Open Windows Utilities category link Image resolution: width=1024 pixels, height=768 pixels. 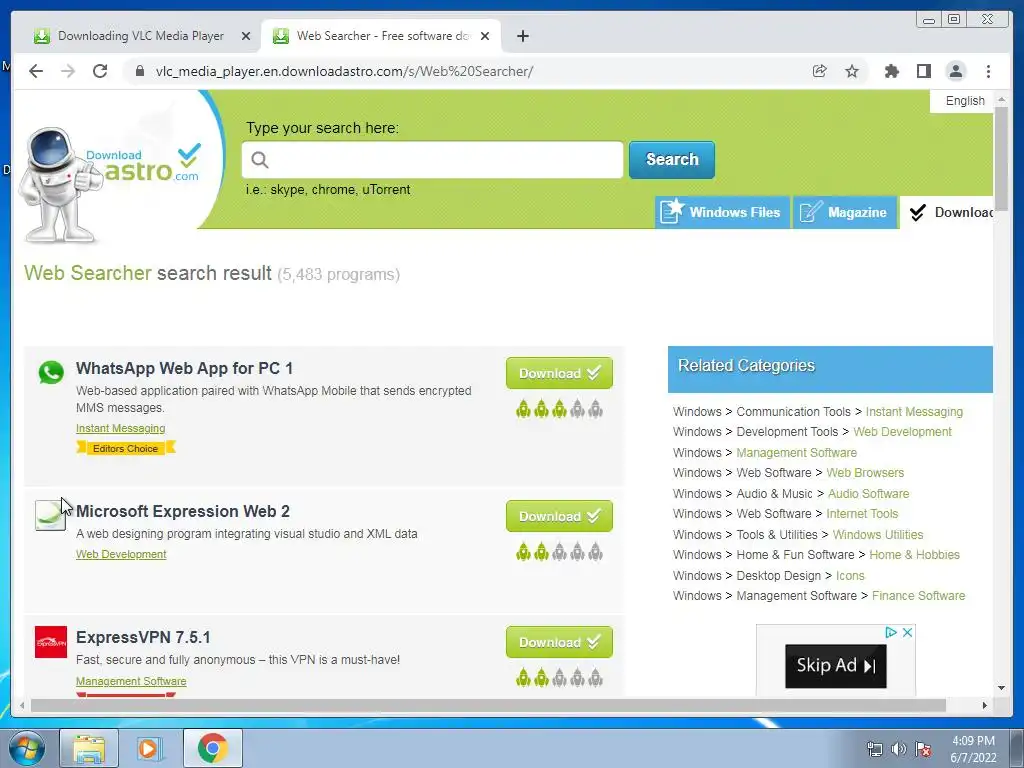tap(877, 534)
